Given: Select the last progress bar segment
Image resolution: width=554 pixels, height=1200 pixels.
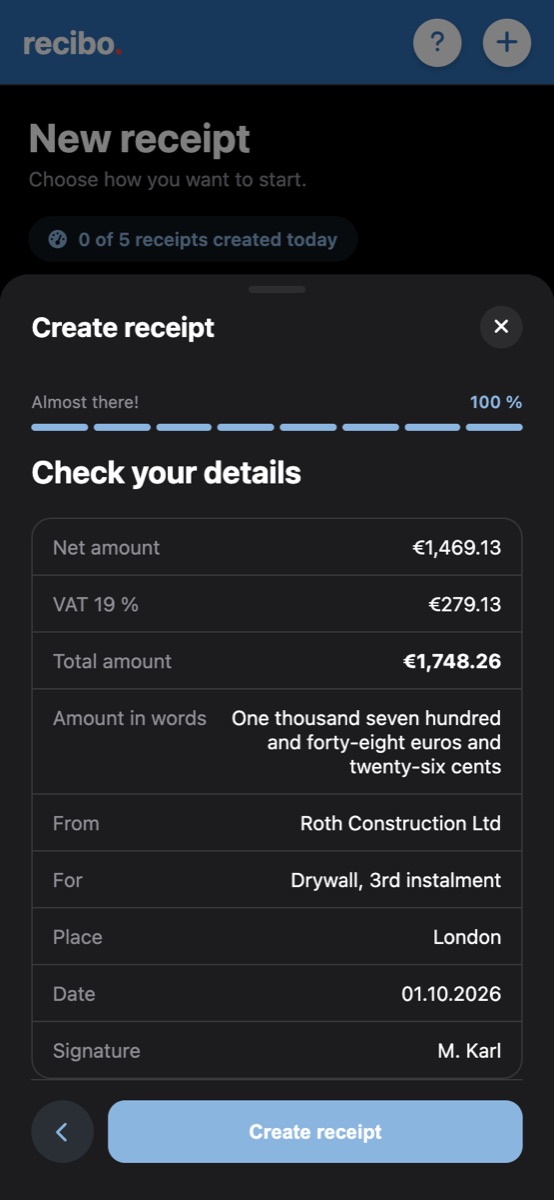Looking at the screenshot, I should tap(494, 427).
